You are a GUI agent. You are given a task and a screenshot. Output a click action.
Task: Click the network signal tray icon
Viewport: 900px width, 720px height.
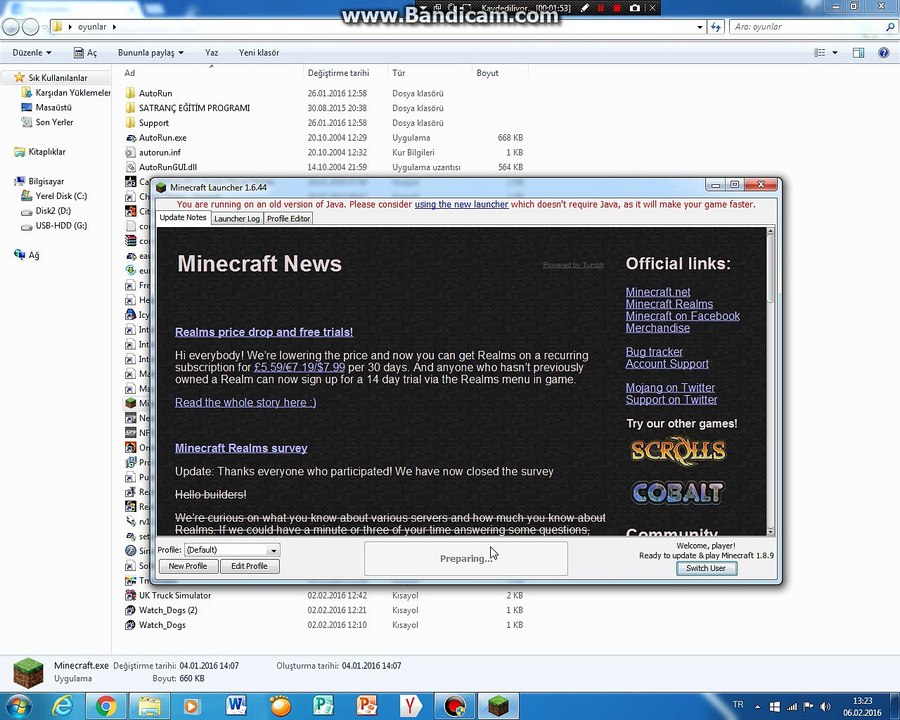792,706
